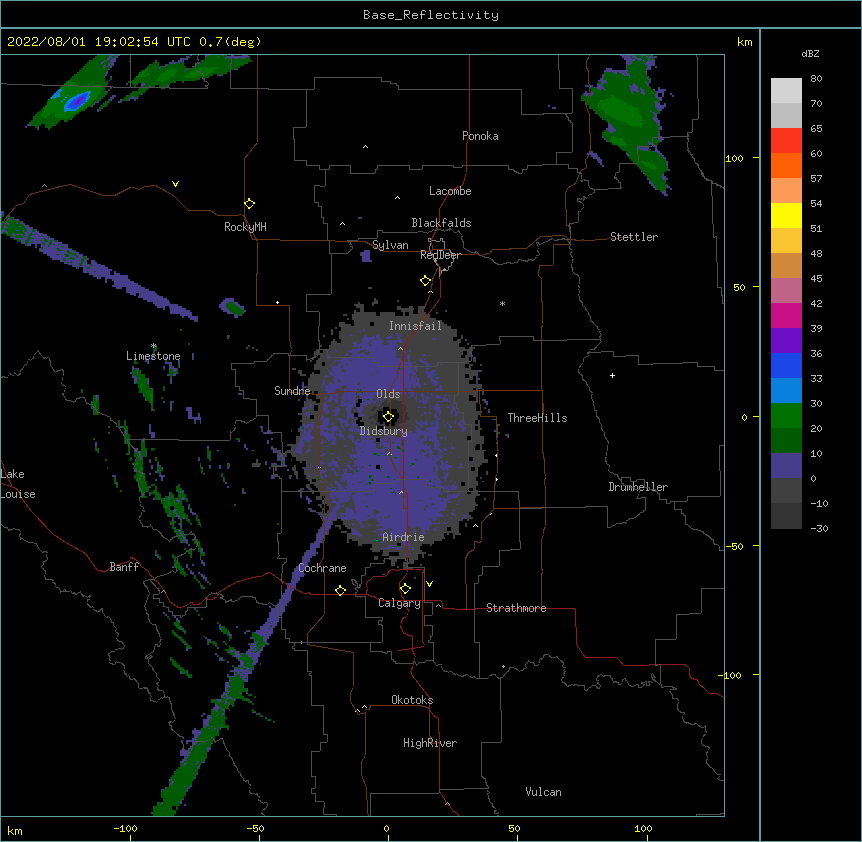Pick the purple 36-39 dBZ legend swatch
862x842 pixels.
786,340
